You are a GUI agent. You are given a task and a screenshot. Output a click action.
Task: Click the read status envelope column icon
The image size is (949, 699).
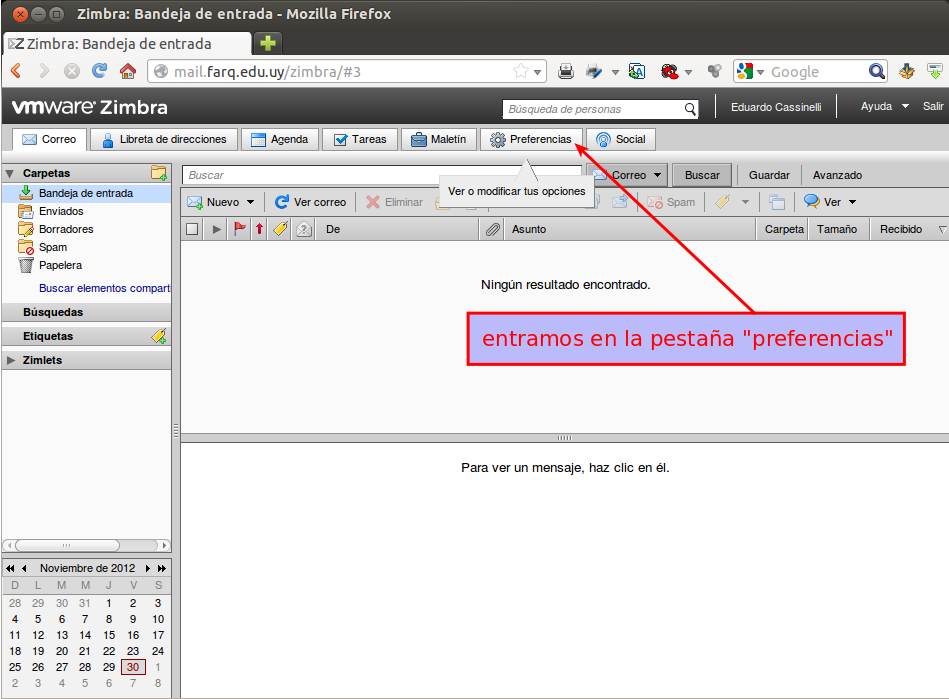304,229
